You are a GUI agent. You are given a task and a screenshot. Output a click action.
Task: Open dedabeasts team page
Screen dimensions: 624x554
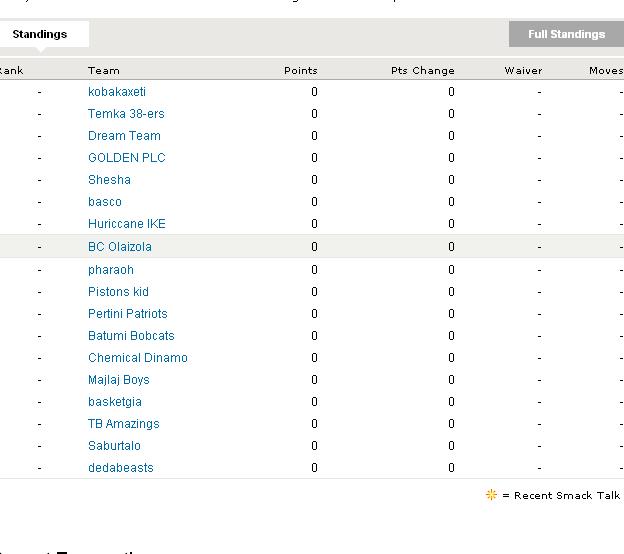coord(121,468)
